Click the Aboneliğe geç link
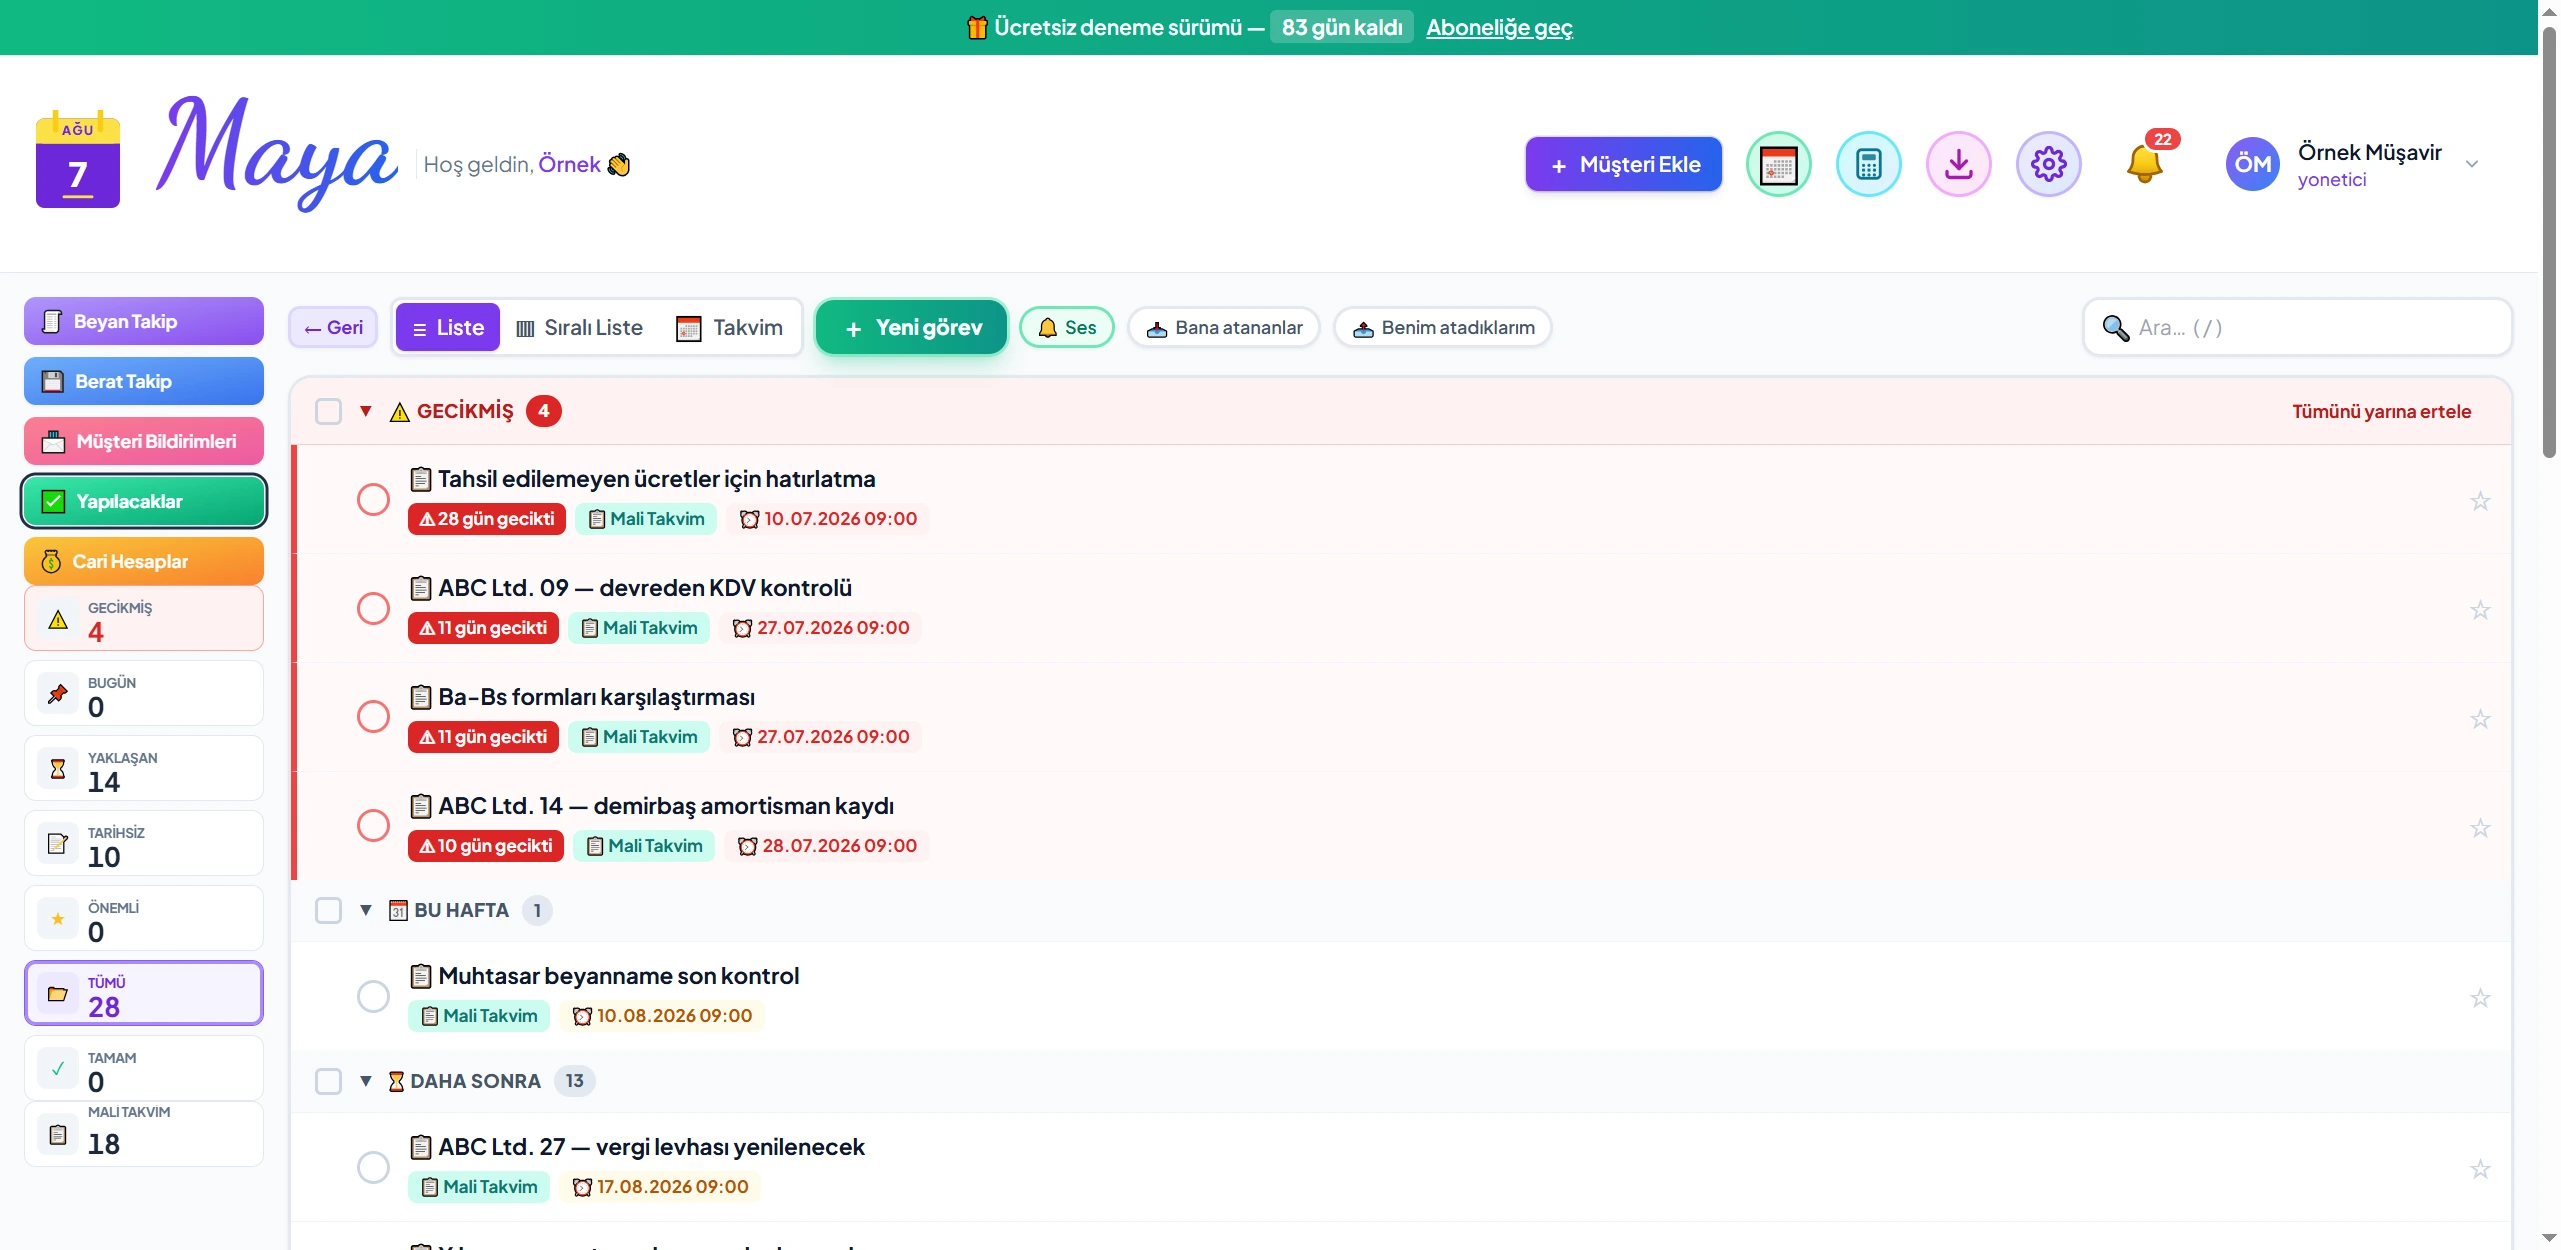The image size is (2561, 1250). 1499,28
